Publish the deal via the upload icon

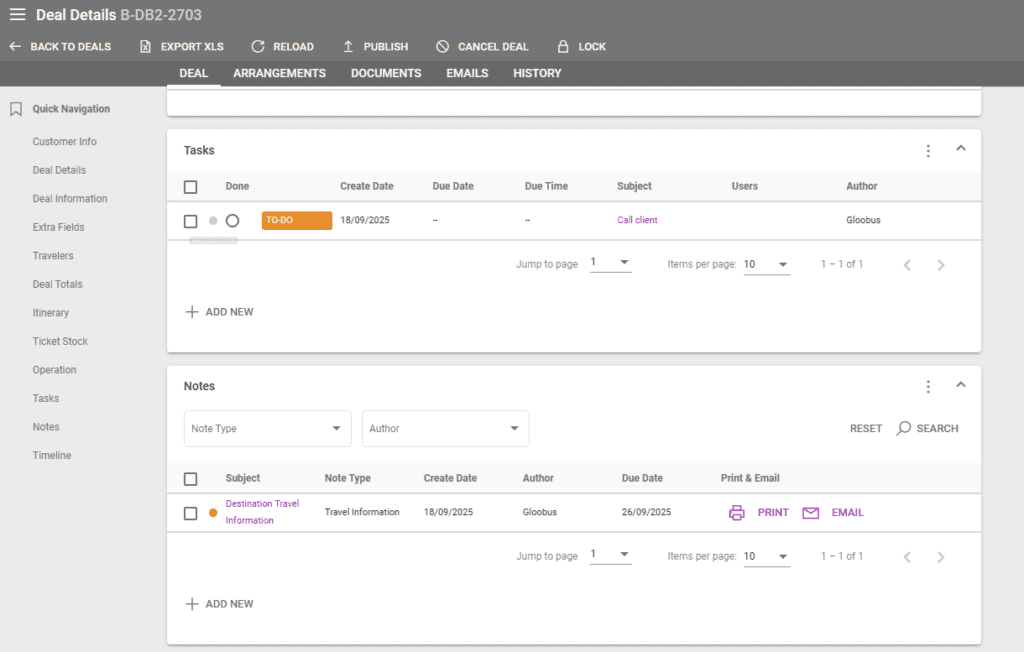pyautogui.click(x=348, y=46)
